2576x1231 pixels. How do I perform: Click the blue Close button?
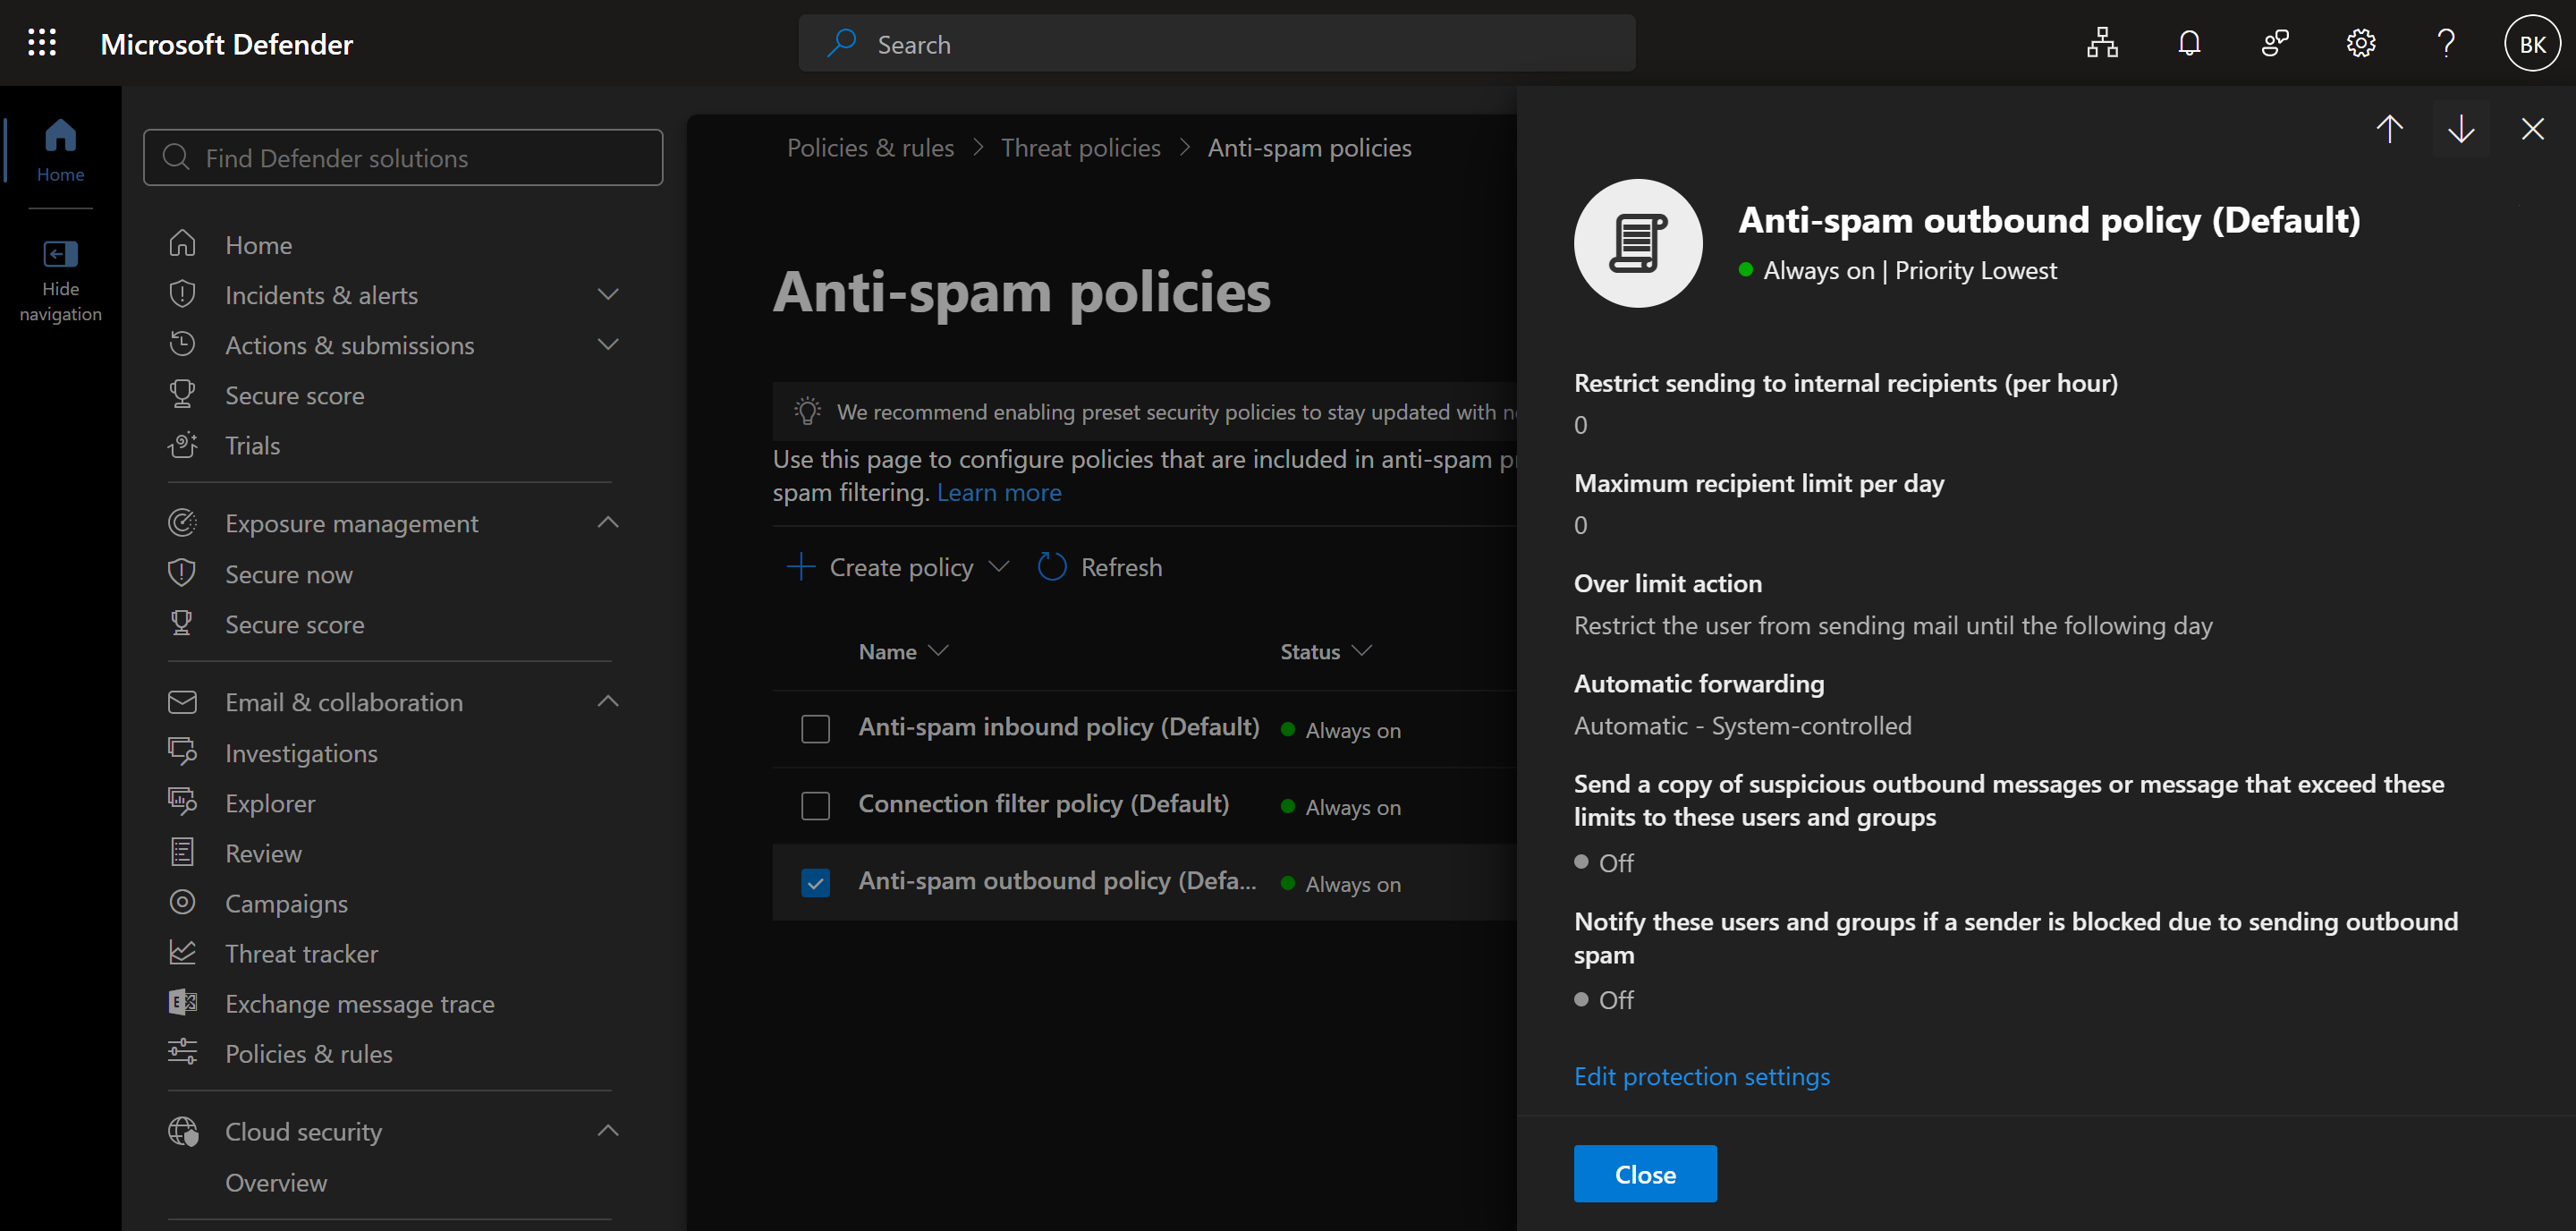1645,1173
